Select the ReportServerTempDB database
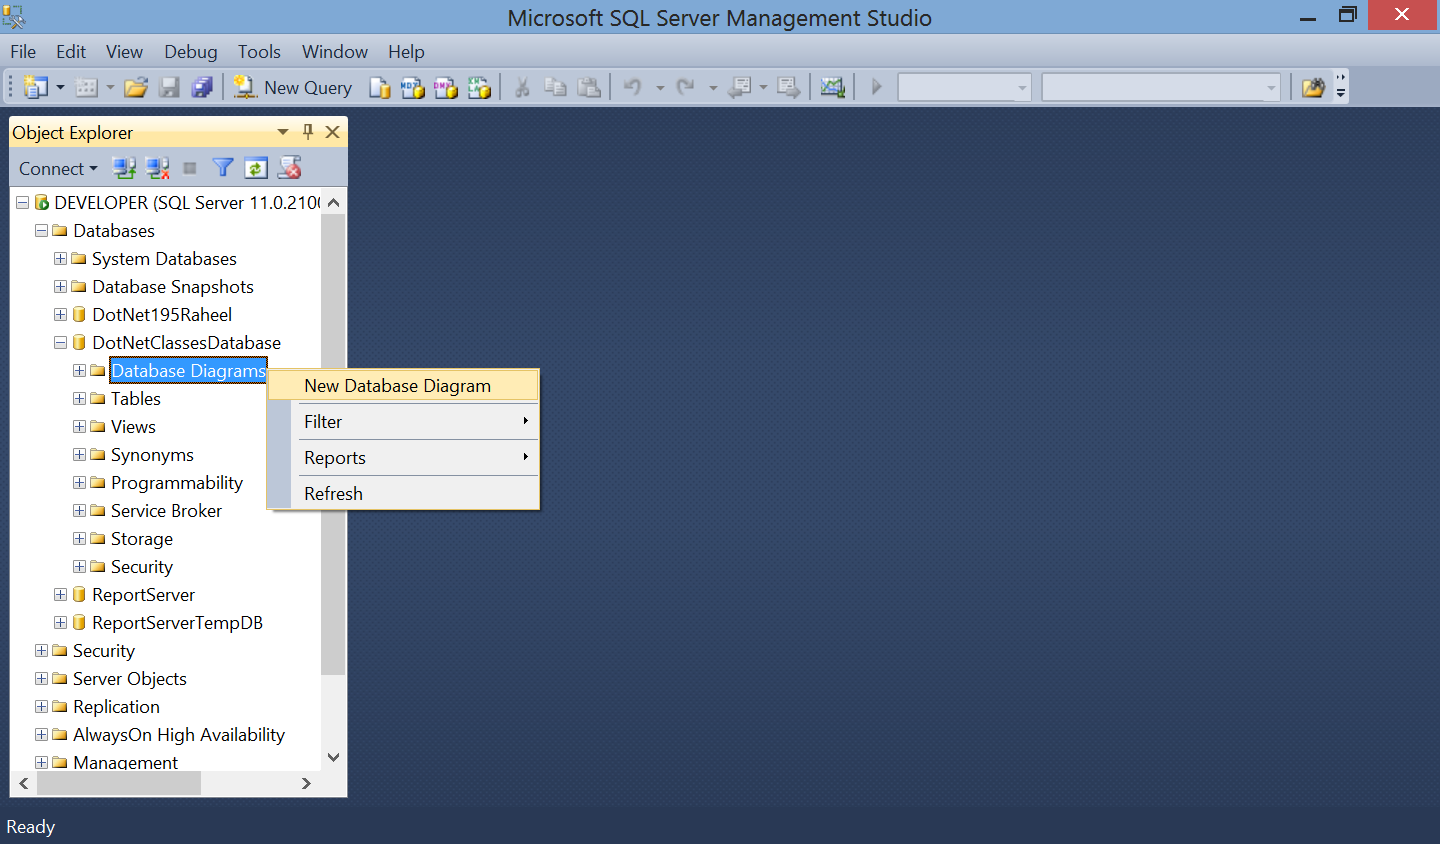 coord(177,623)
